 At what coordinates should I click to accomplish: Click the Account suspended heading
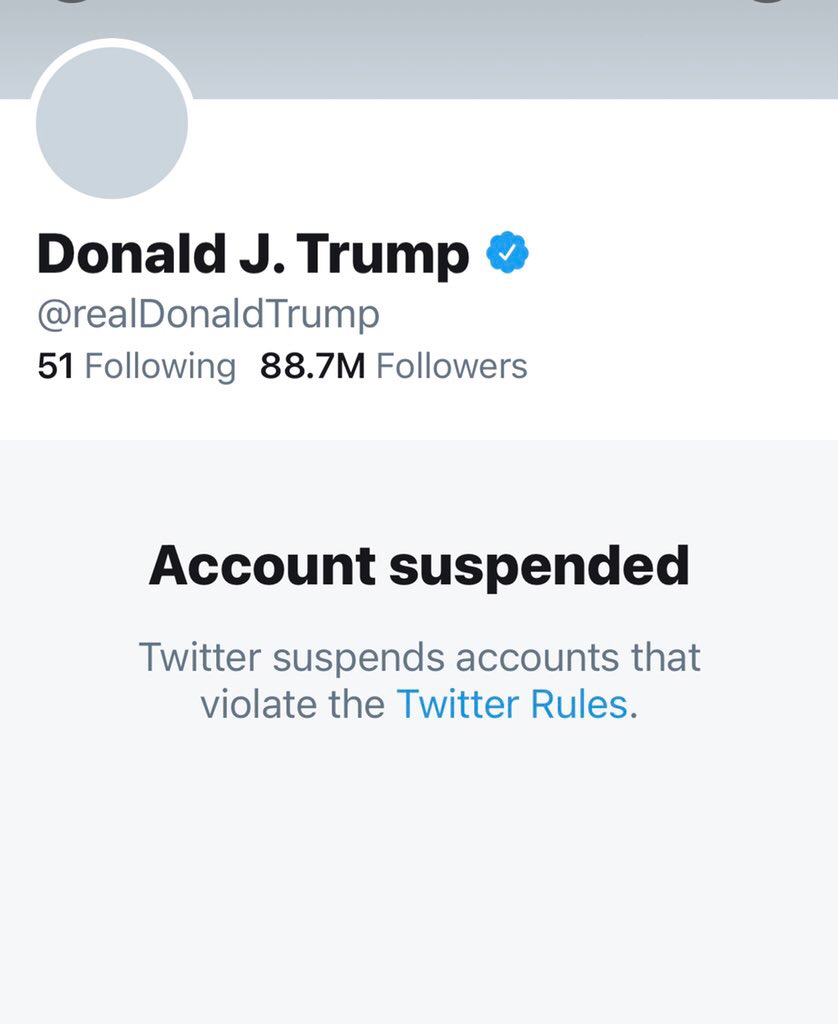click(x=419, y=566)
